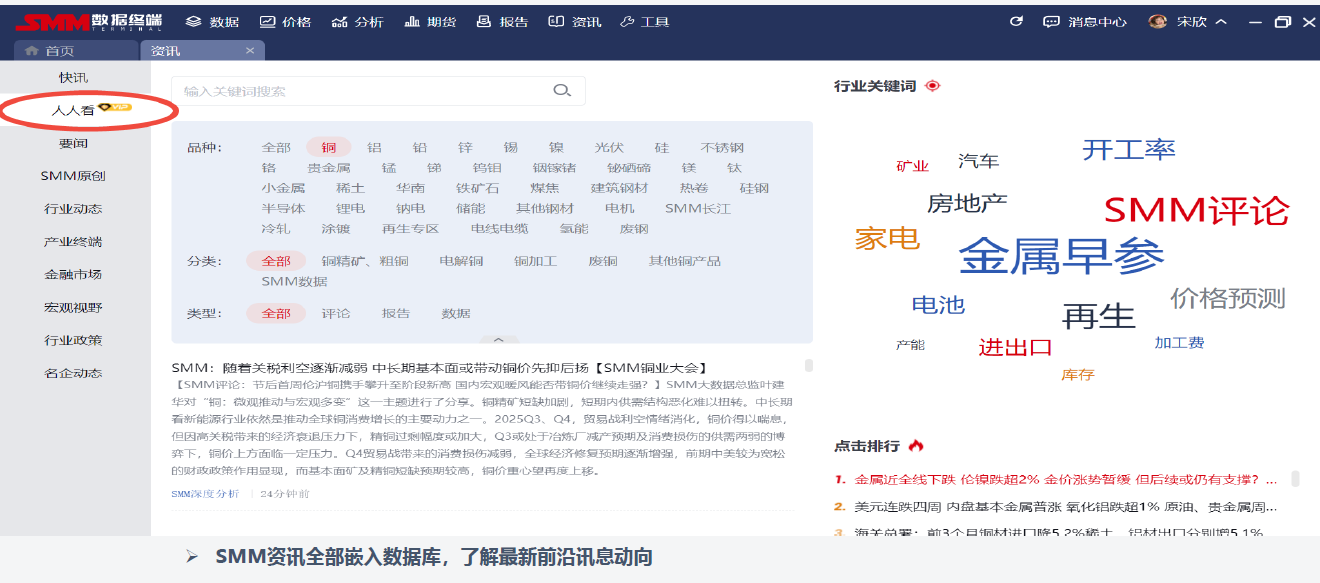Click the 宋欣 user avatar
The height and width of the screenshot is (583, 1320).
1158,21
